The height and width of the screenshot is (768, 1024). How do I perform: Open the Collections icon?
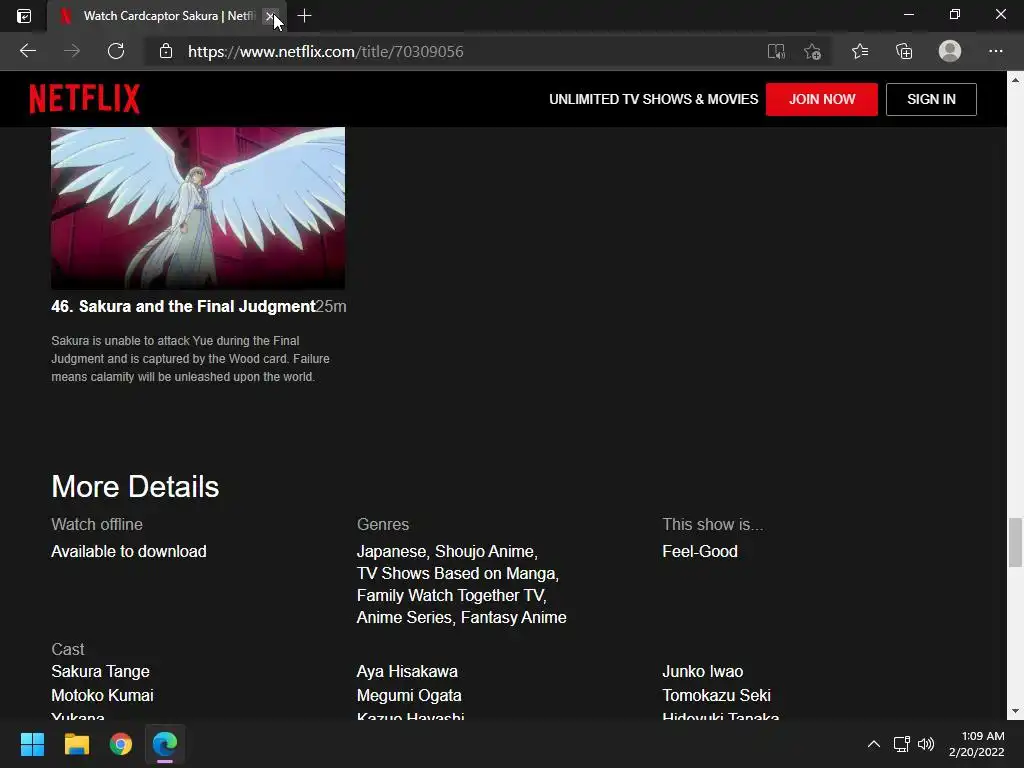(x=904, y=51)
